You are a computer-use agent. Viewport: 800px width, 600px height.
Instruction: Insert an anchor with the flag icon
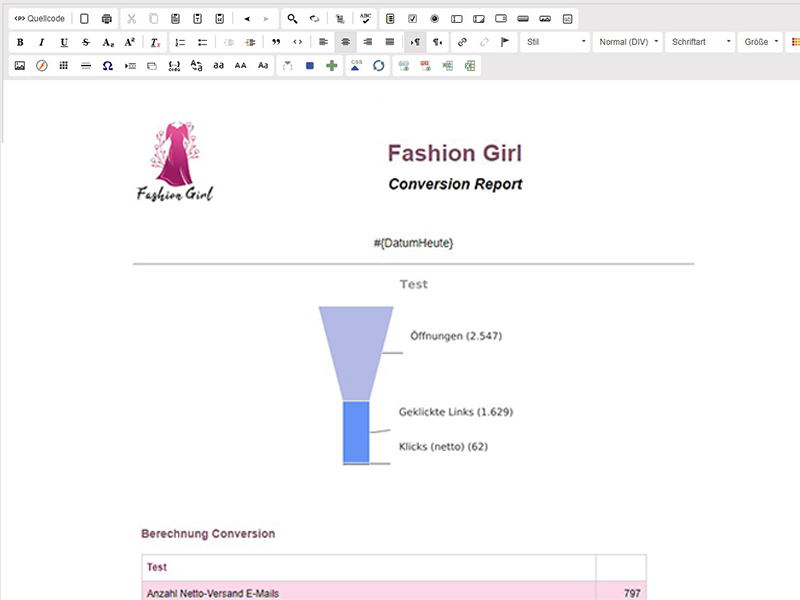(x=505, y=42)
